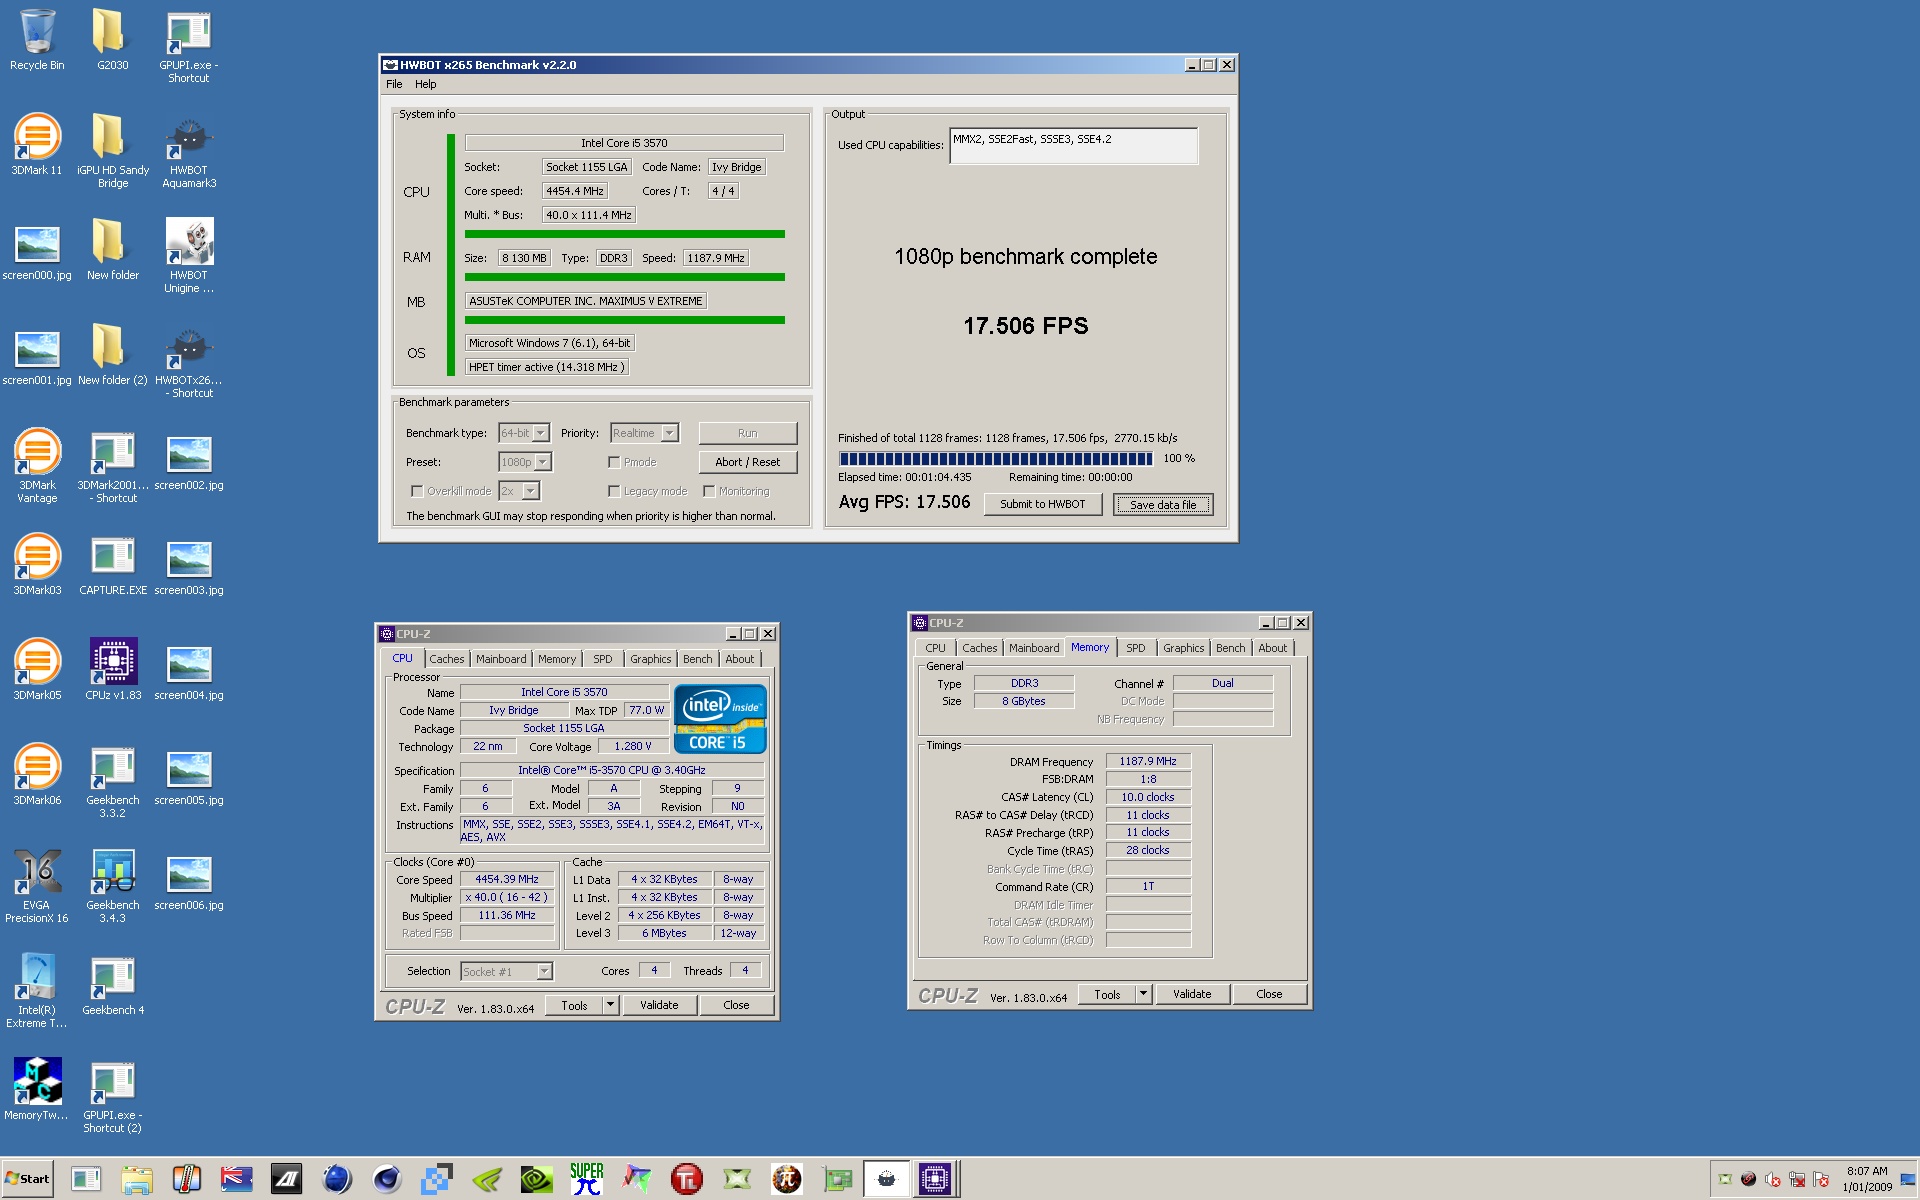
Task: Open Mainboard tab in left CPU-Z
Action: coord(501,659)
